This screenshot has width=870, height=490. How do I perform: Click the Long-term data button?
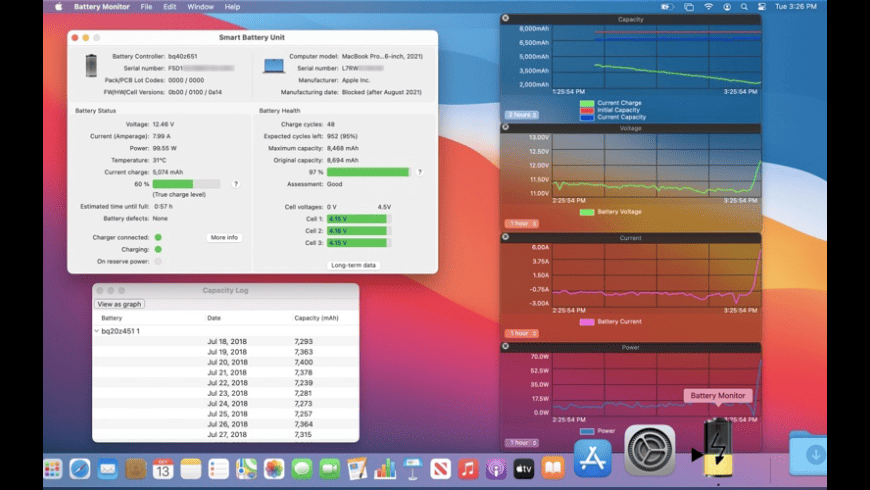click(353, 265)
